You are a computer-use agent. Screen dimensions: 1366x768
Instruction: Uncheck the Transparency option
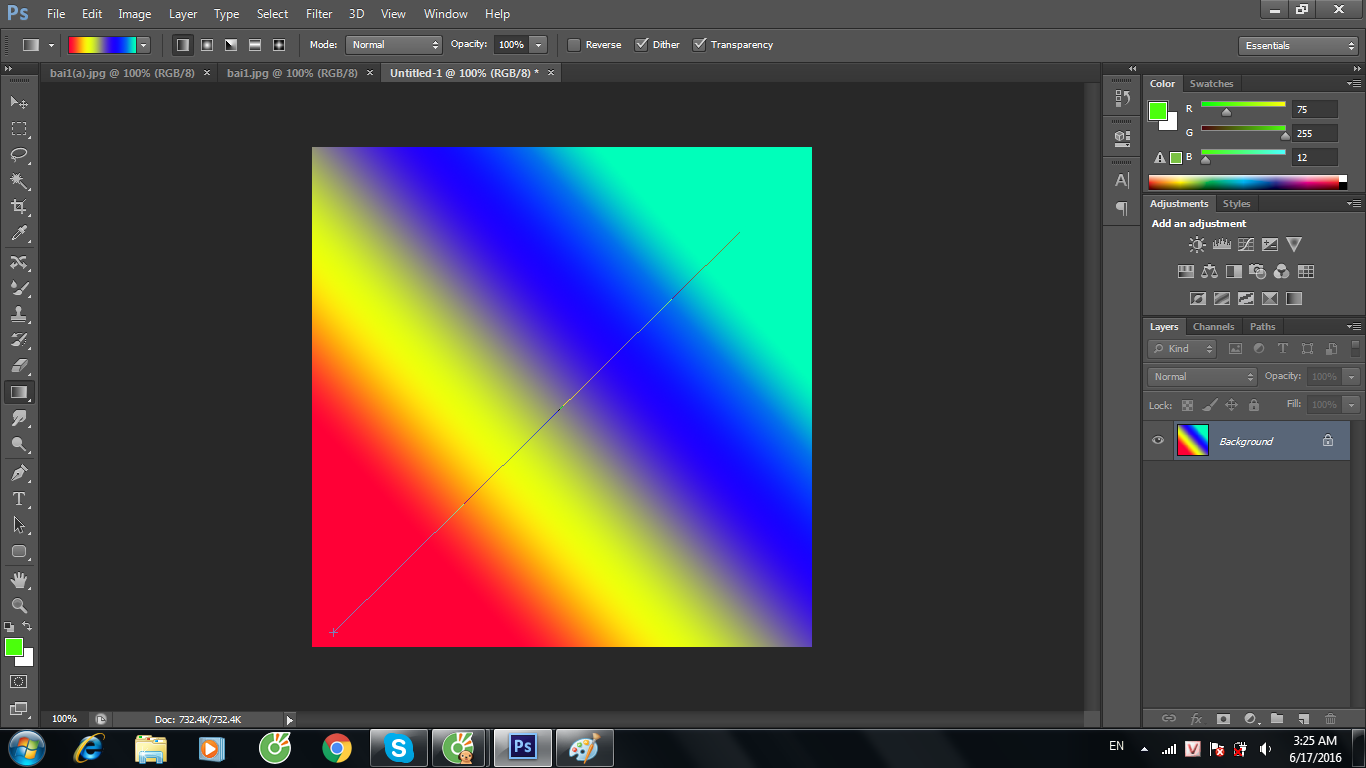tap(700, 44)
